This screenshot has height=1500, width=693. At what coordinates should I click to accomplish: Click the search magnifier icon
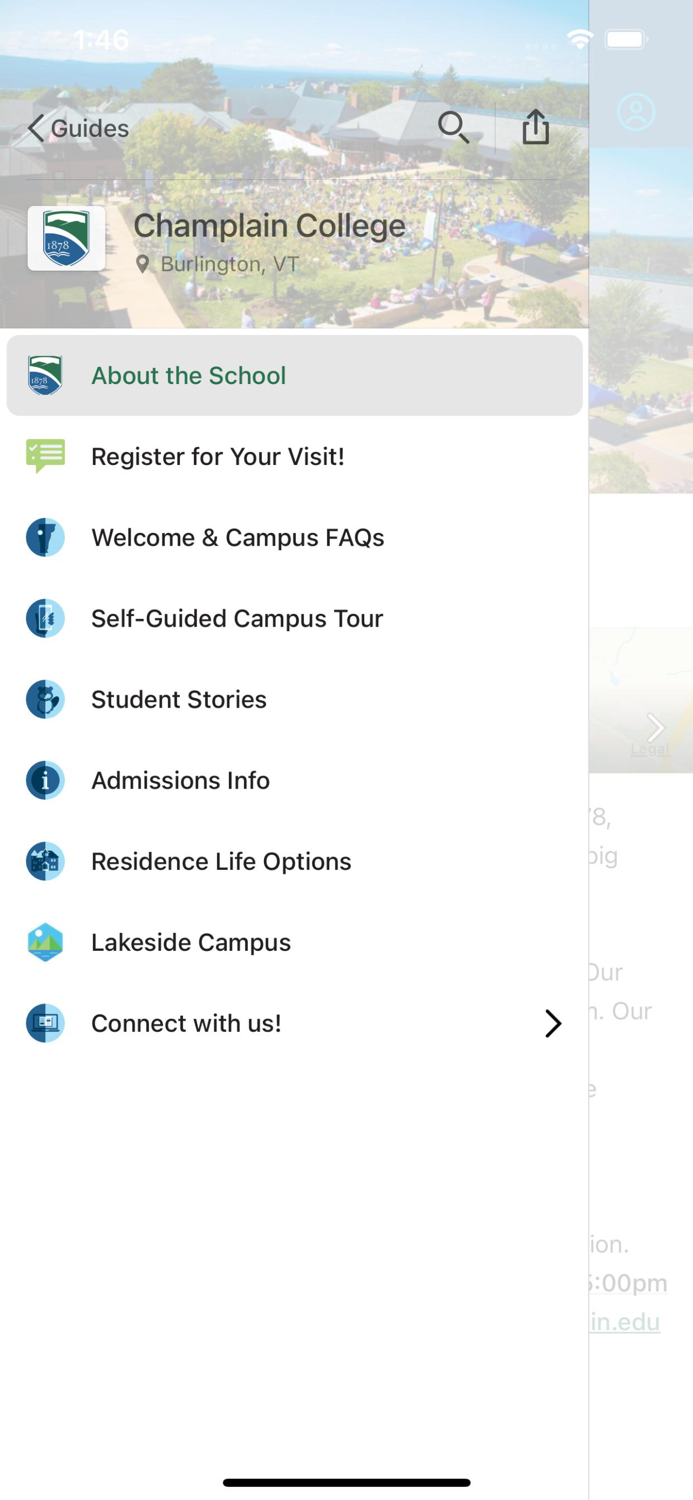click(x=454, y=128)
